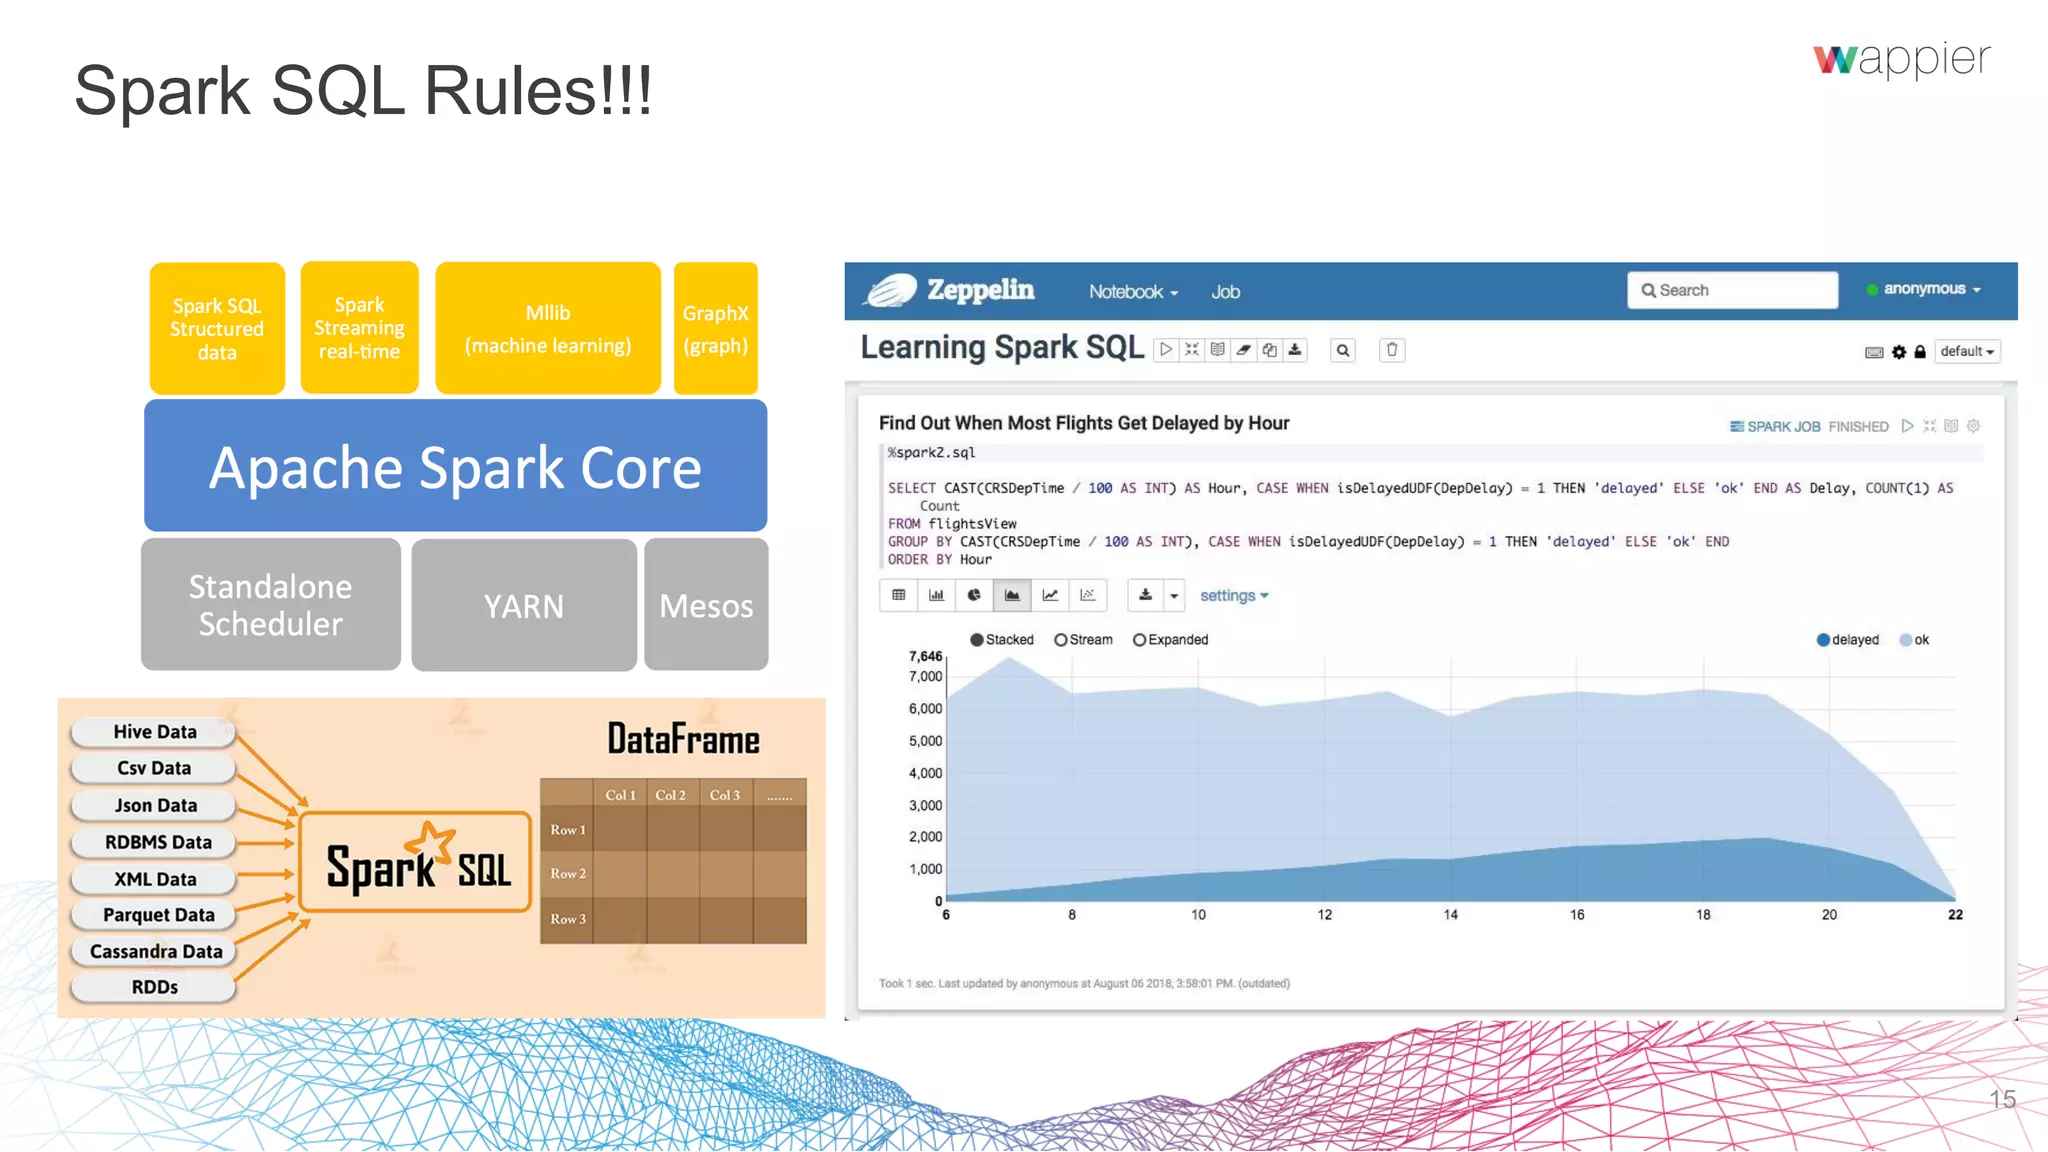Click the paragraph title about delayed flights

pos(1084,423)
